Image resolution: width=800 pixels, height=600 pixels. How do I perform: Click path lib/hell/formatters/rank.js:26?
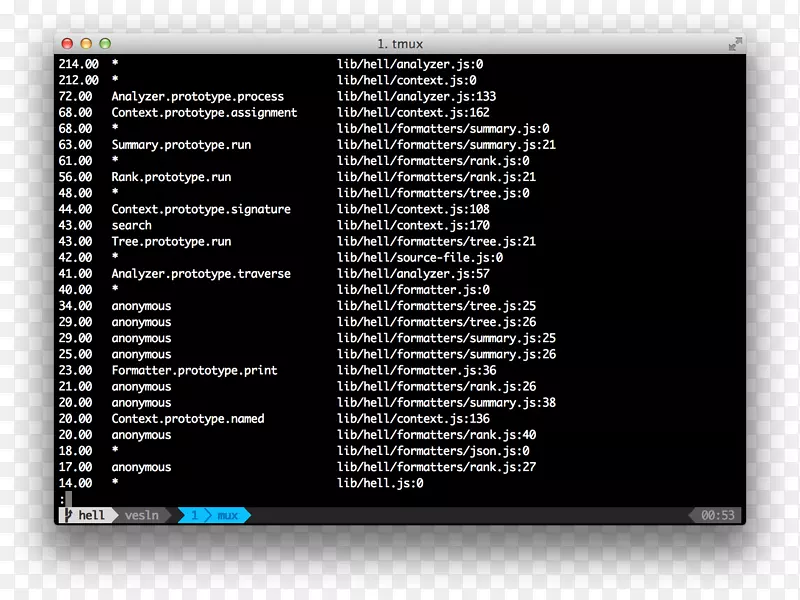pyautogui.click(x=437, y=386)
